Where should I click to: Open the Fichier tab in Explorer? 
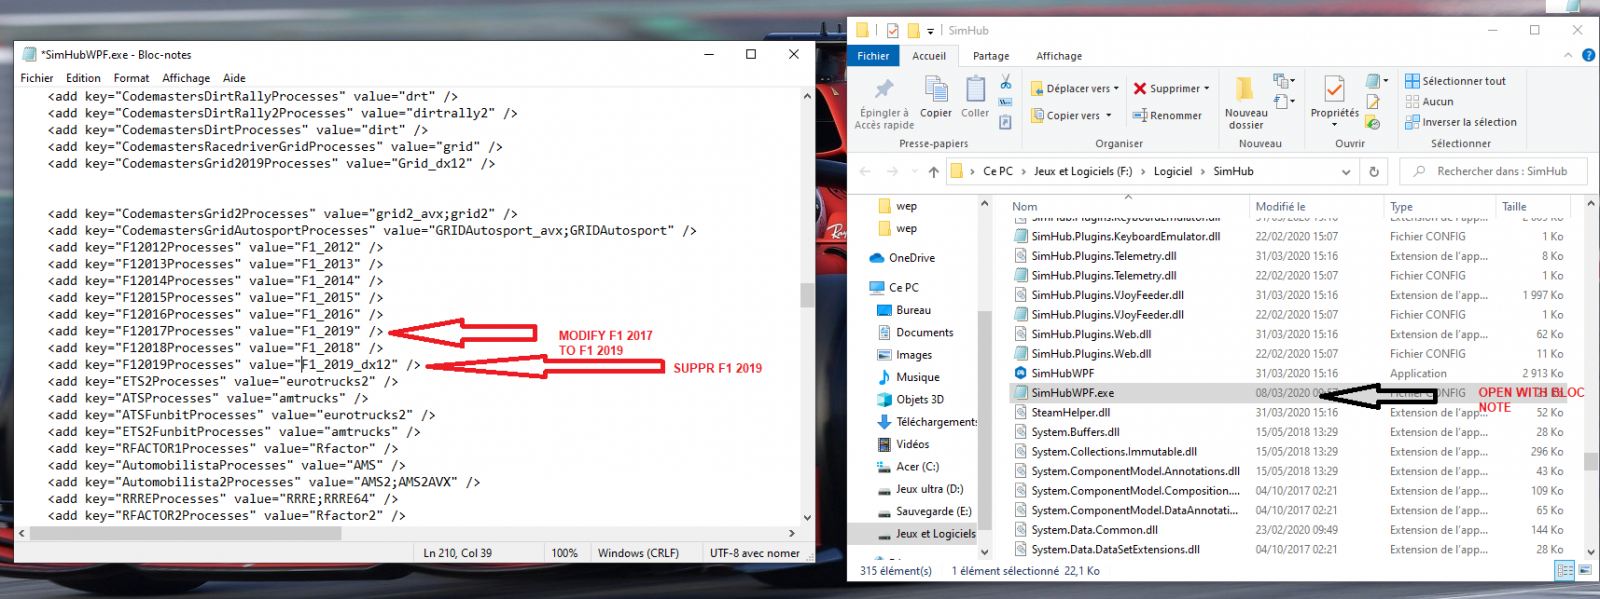point(873,56)
